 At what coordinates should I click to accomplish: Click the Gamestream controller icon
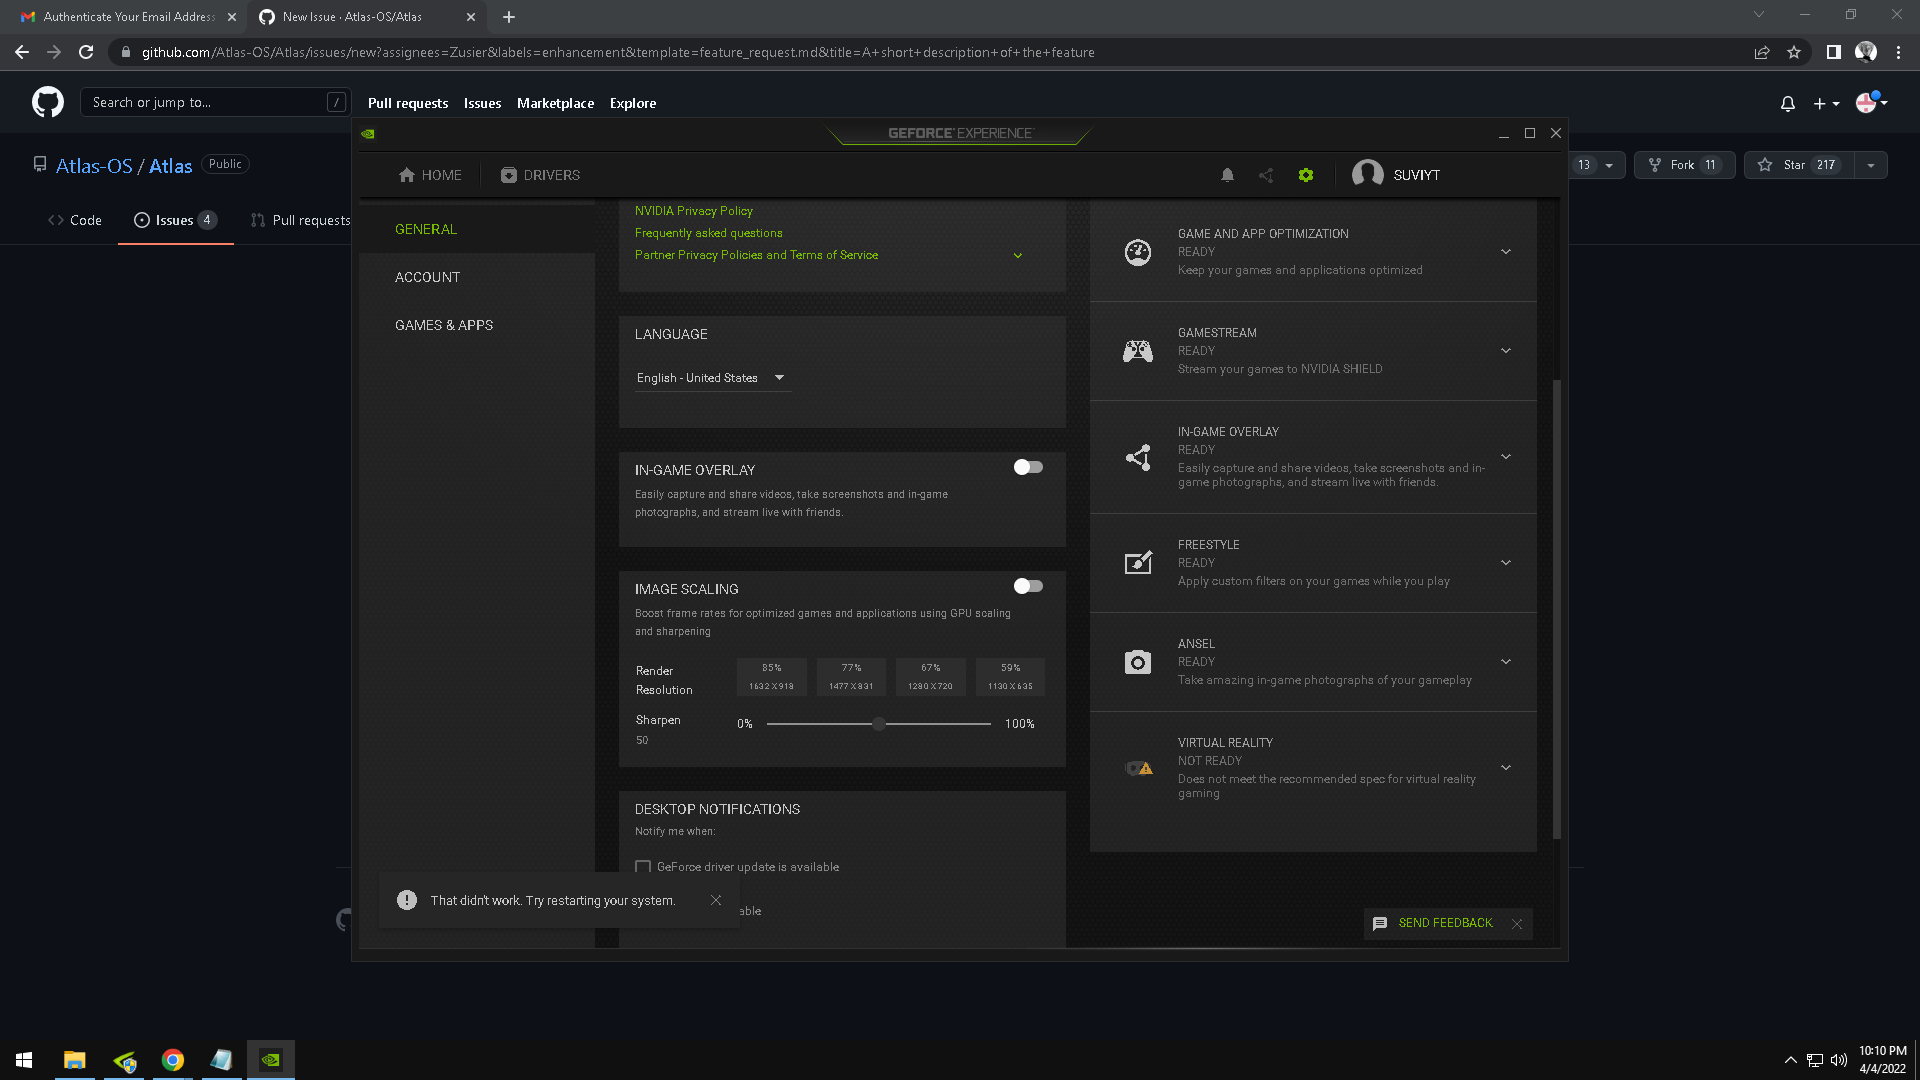1137,351
